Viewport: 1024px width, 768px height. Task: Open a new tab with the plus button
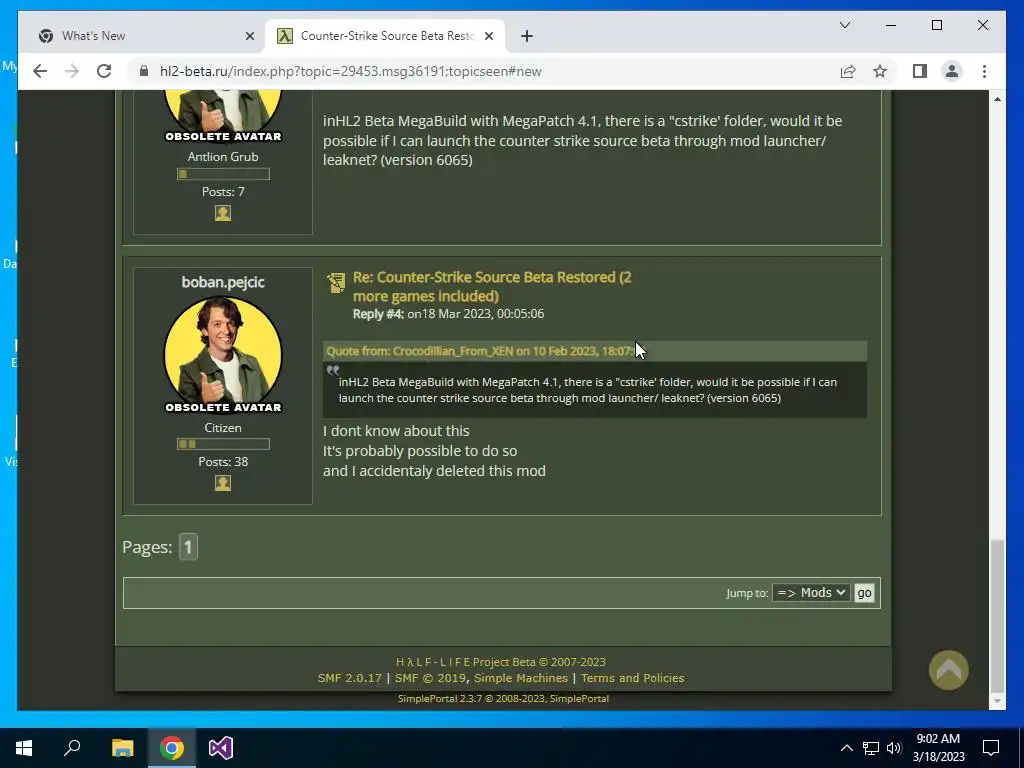click(x=527, y=36)
